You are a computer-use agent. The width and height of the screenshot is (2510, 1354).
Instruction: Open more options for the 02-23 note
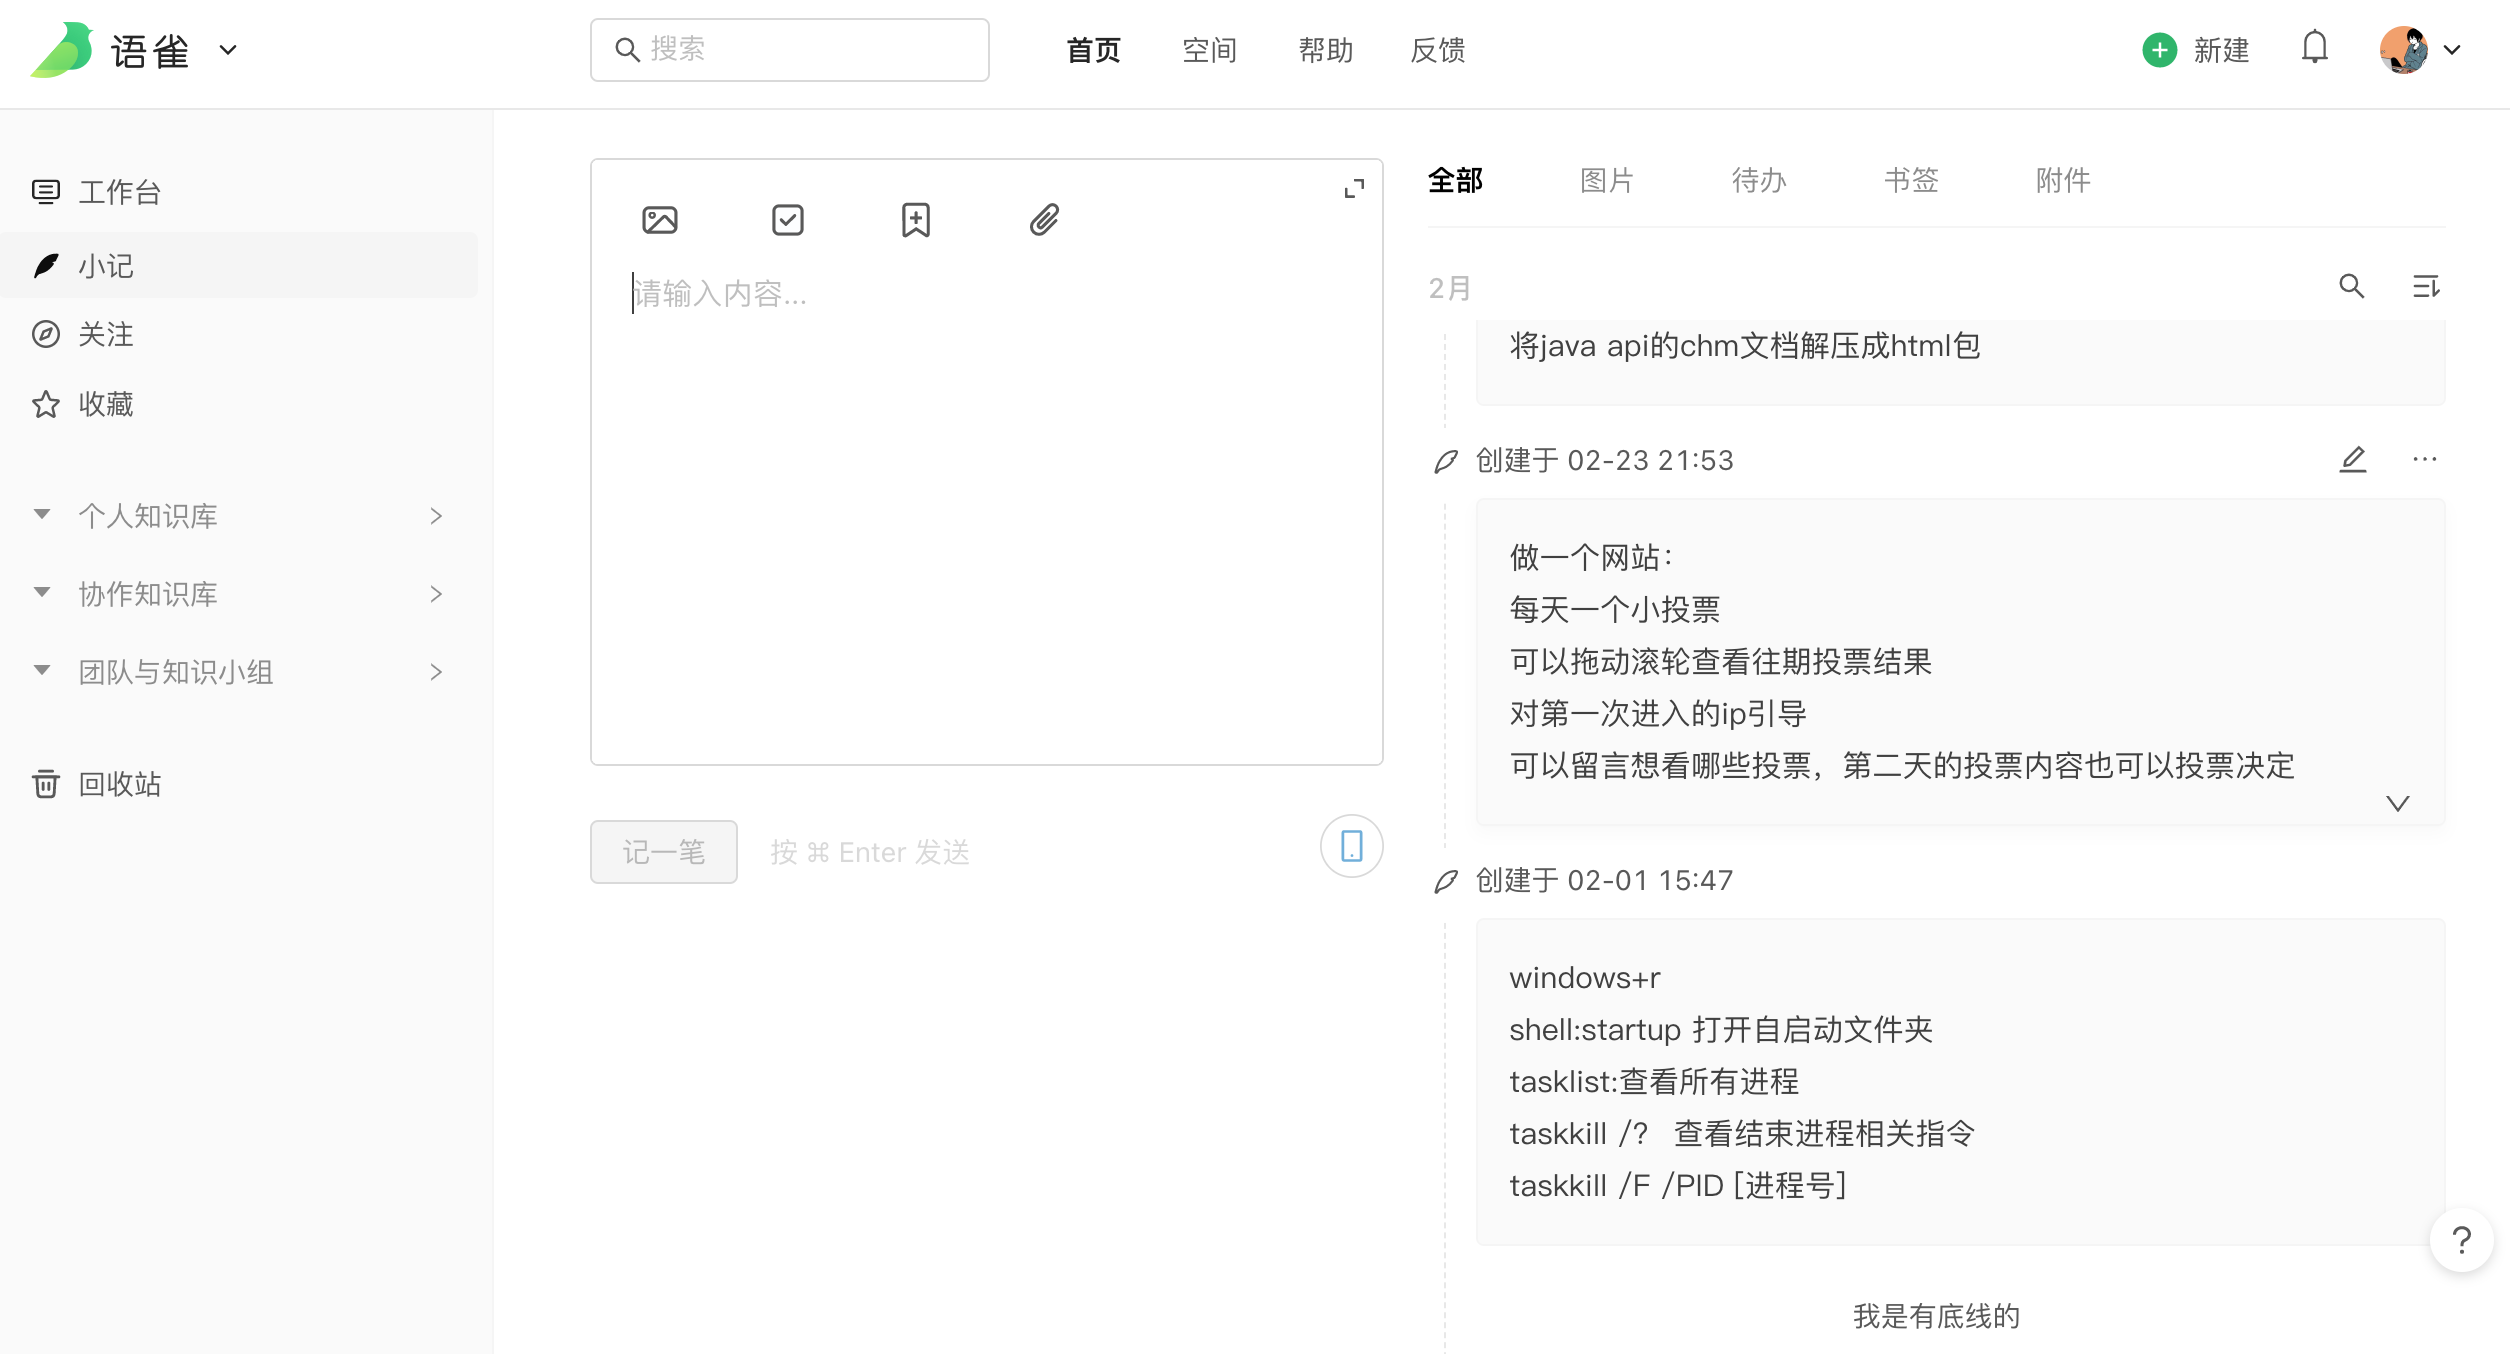pyautogui.click(x=2425, y=460)
